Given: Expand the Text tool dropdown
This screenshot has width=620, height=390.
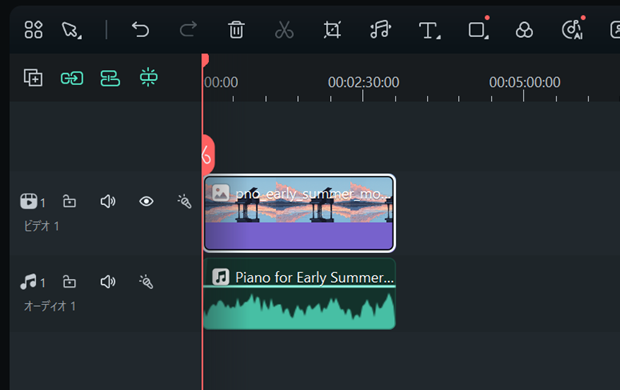Looking at the screenshot, I should tap(439, 37).
